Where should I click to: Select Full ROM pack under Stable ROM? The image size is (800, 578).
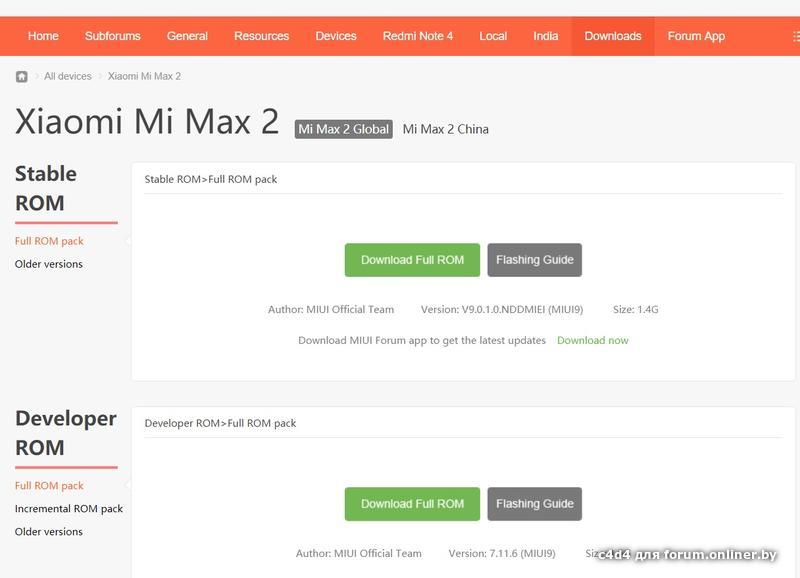pos(49,241)
